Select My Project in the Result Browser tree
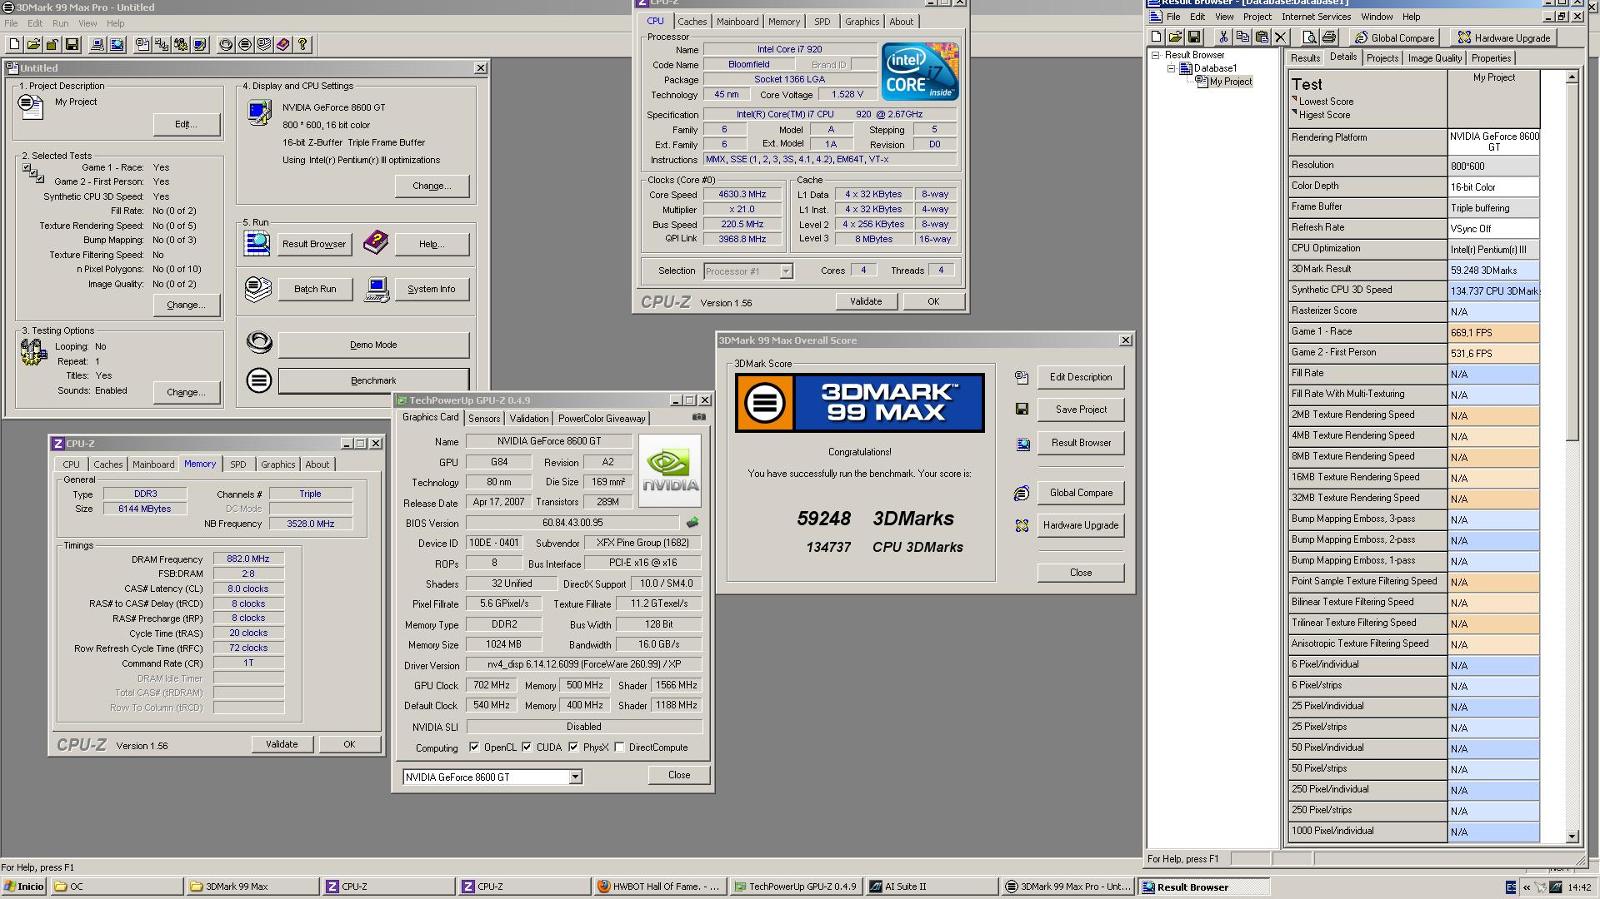The width and height of the screenshot is (1600, 899). coord(1230,81)
